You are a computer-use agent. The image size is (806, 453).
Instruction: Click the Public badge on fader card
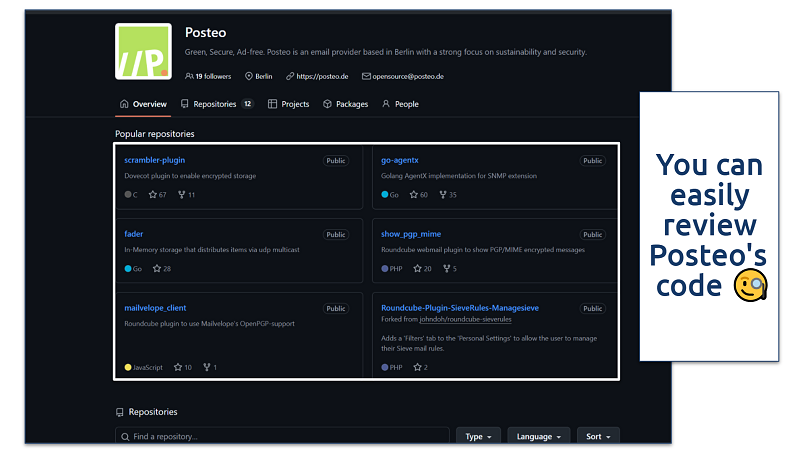click(x=336, y=235)
